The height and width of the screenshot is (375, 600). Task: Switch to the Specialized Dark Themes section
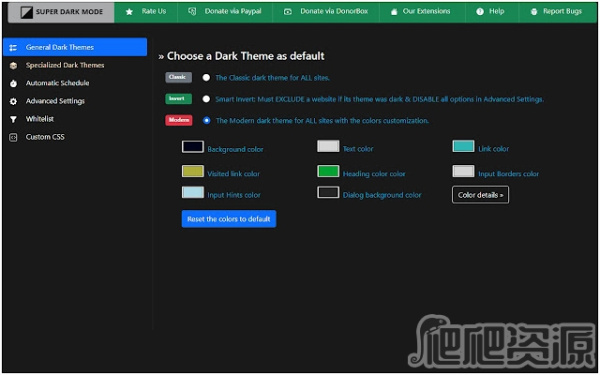pyautogui.click(x=75, y=65)
